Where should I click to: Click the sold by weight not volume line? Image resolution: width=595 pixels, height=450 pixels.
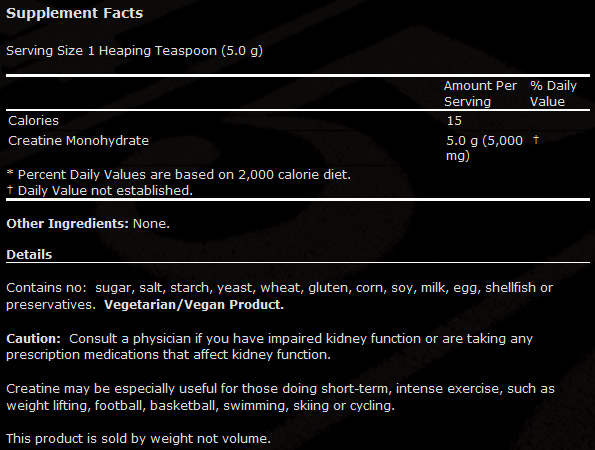pos(139,439)
